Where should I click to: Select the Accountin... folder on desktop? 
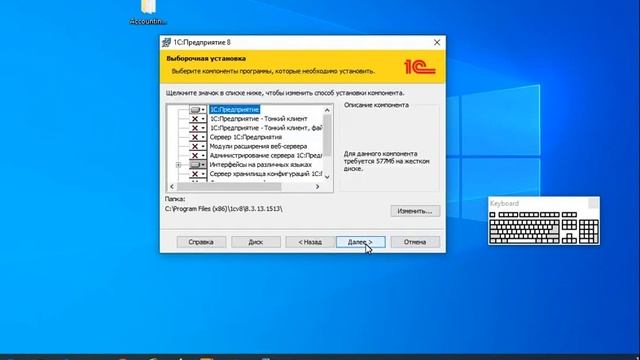(x=148, y=12)
